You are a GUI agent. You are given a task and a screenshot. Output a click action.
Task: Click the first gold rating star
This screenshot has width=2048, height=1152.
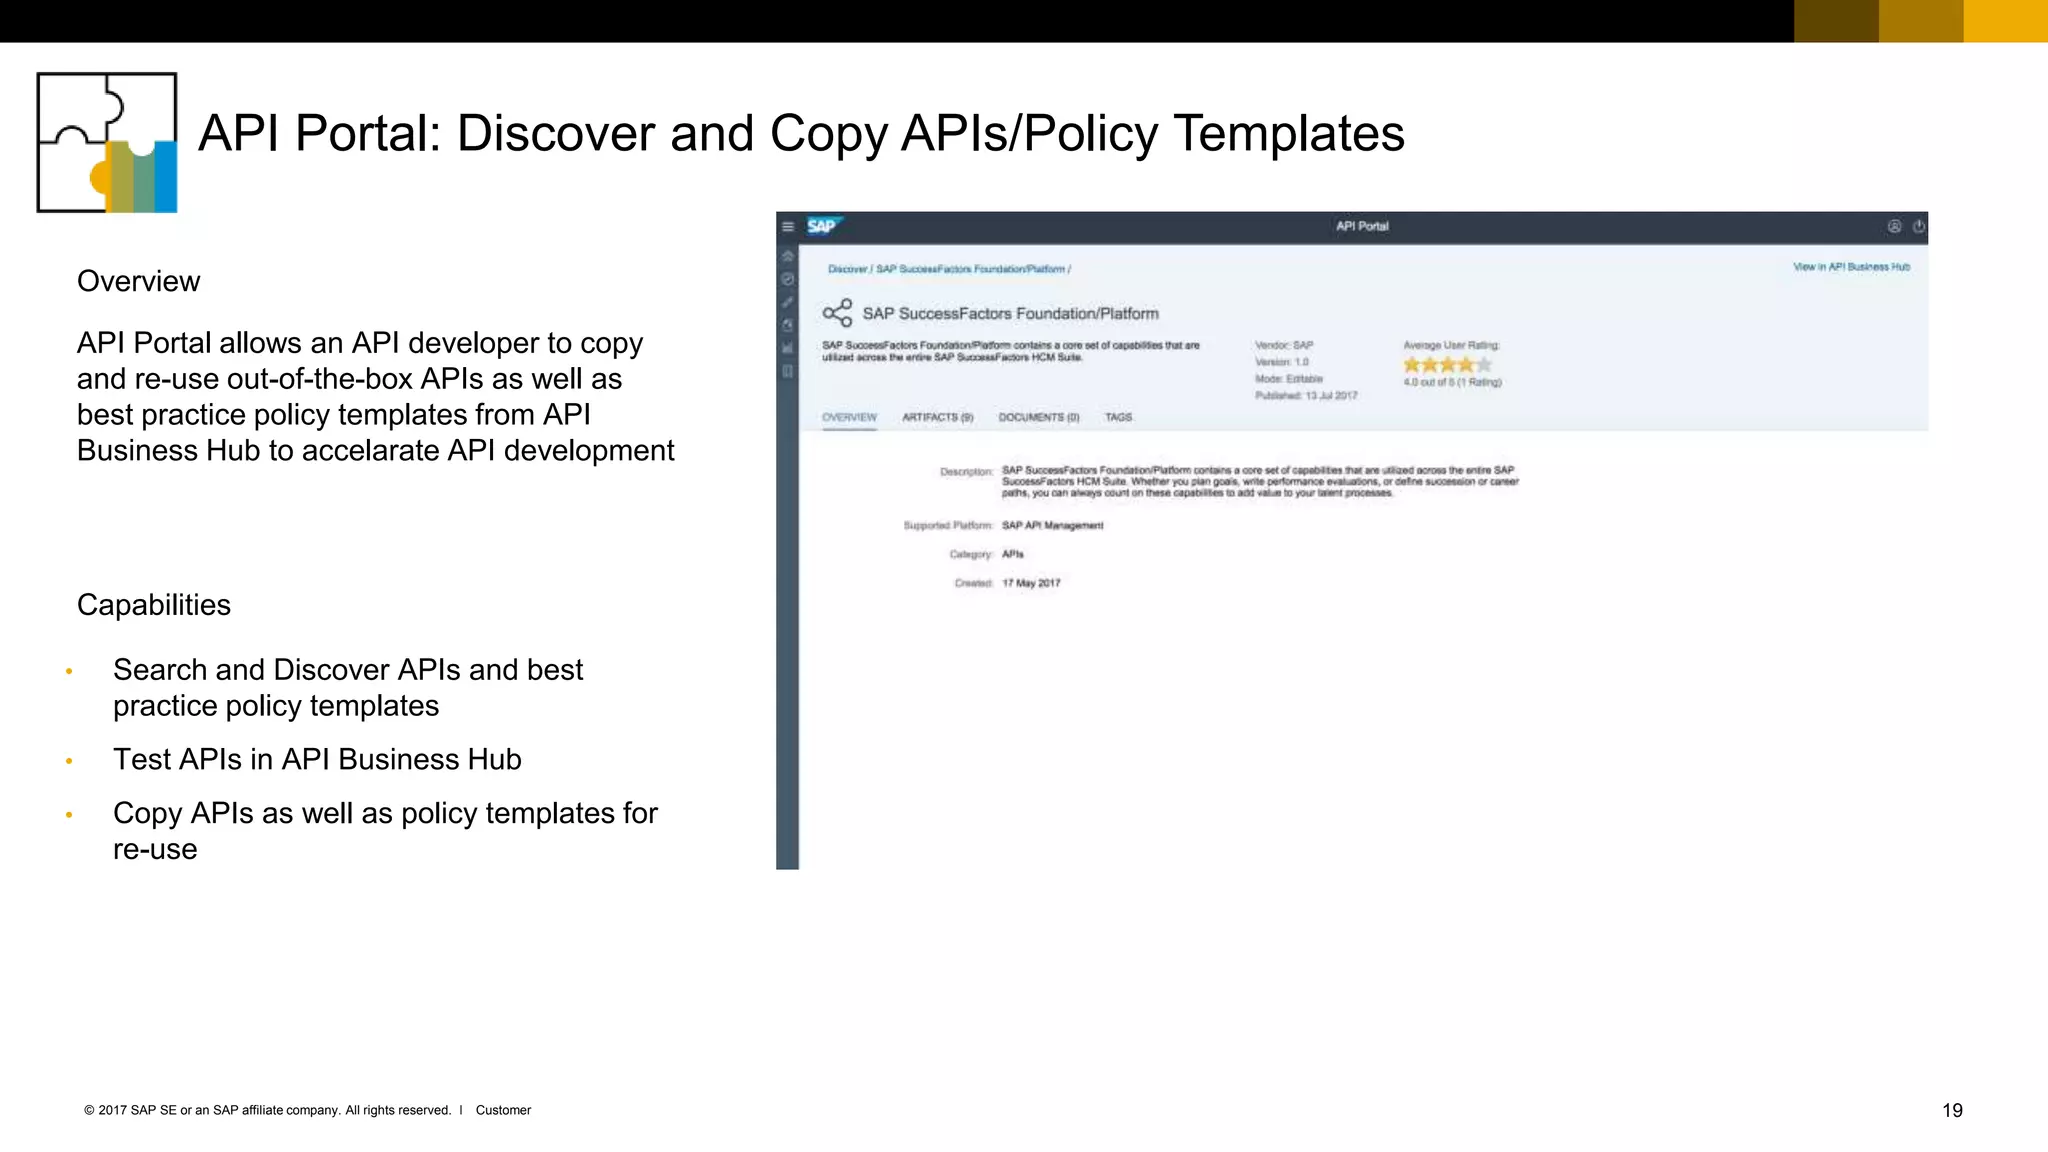tap(1412, 365)
